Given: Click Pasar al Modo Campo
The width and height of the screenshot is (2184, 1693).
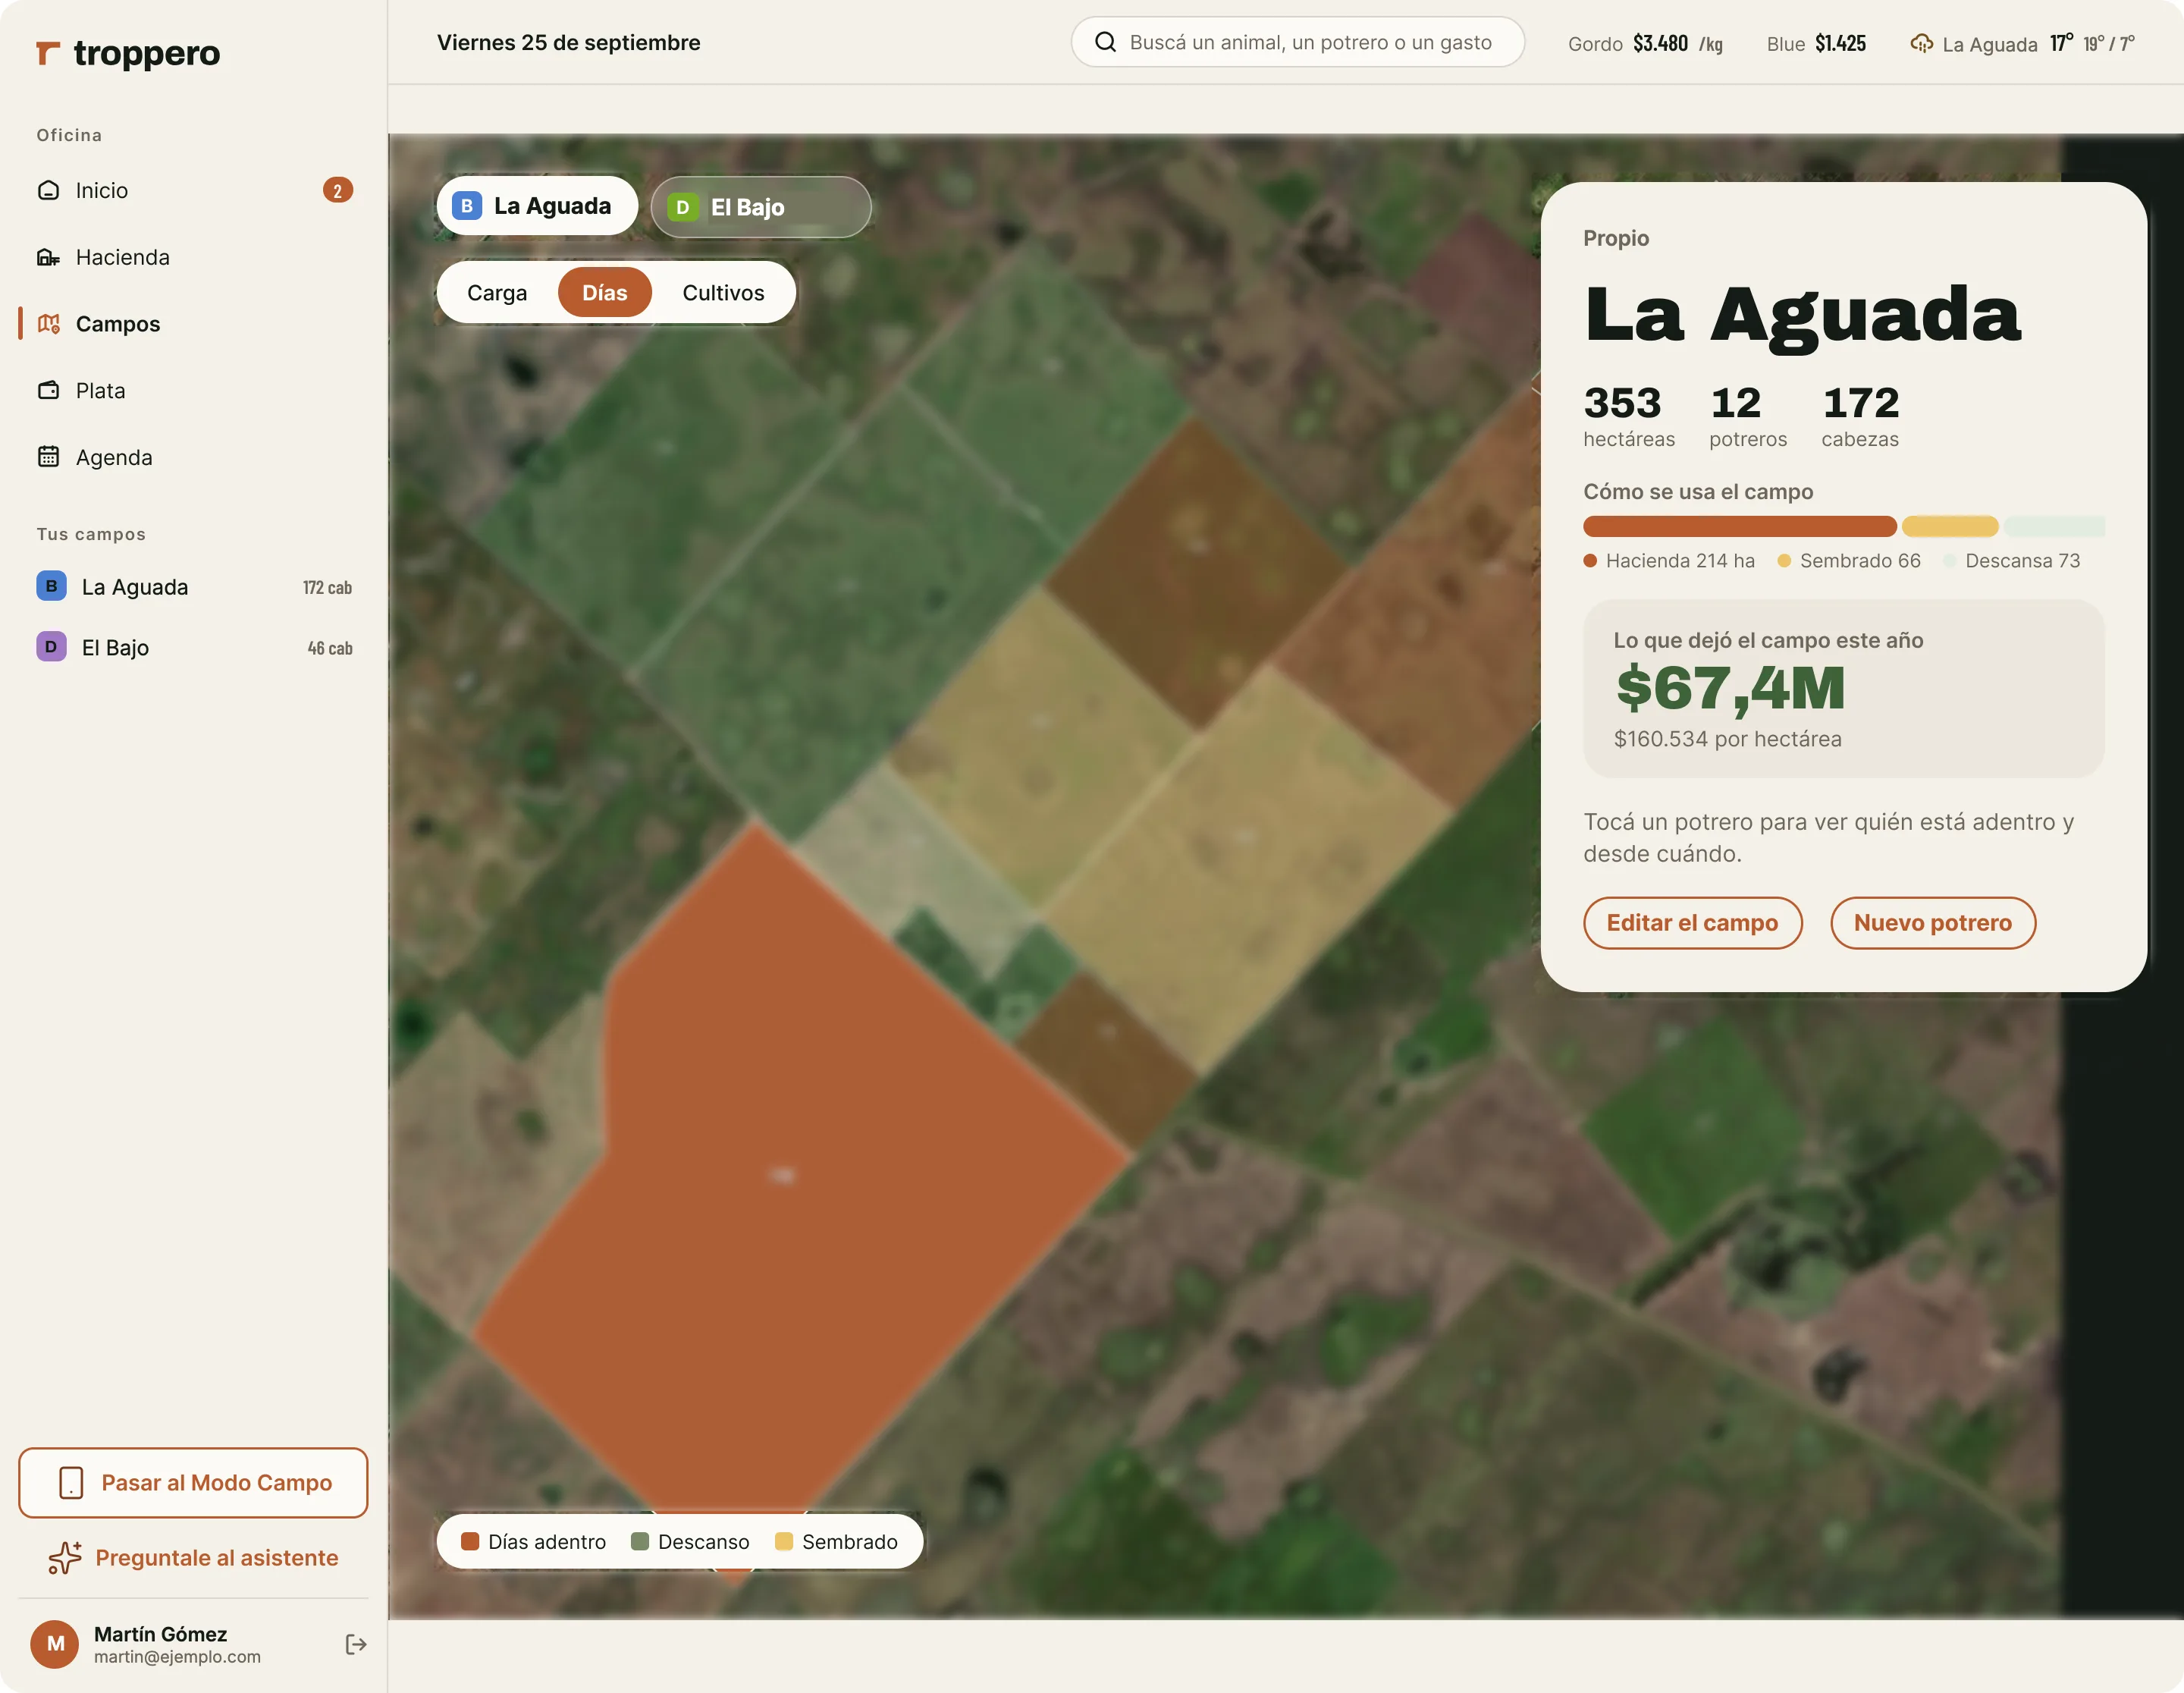Looking at the screenshot, I should pyautogui.click(x=193, y=1482).
